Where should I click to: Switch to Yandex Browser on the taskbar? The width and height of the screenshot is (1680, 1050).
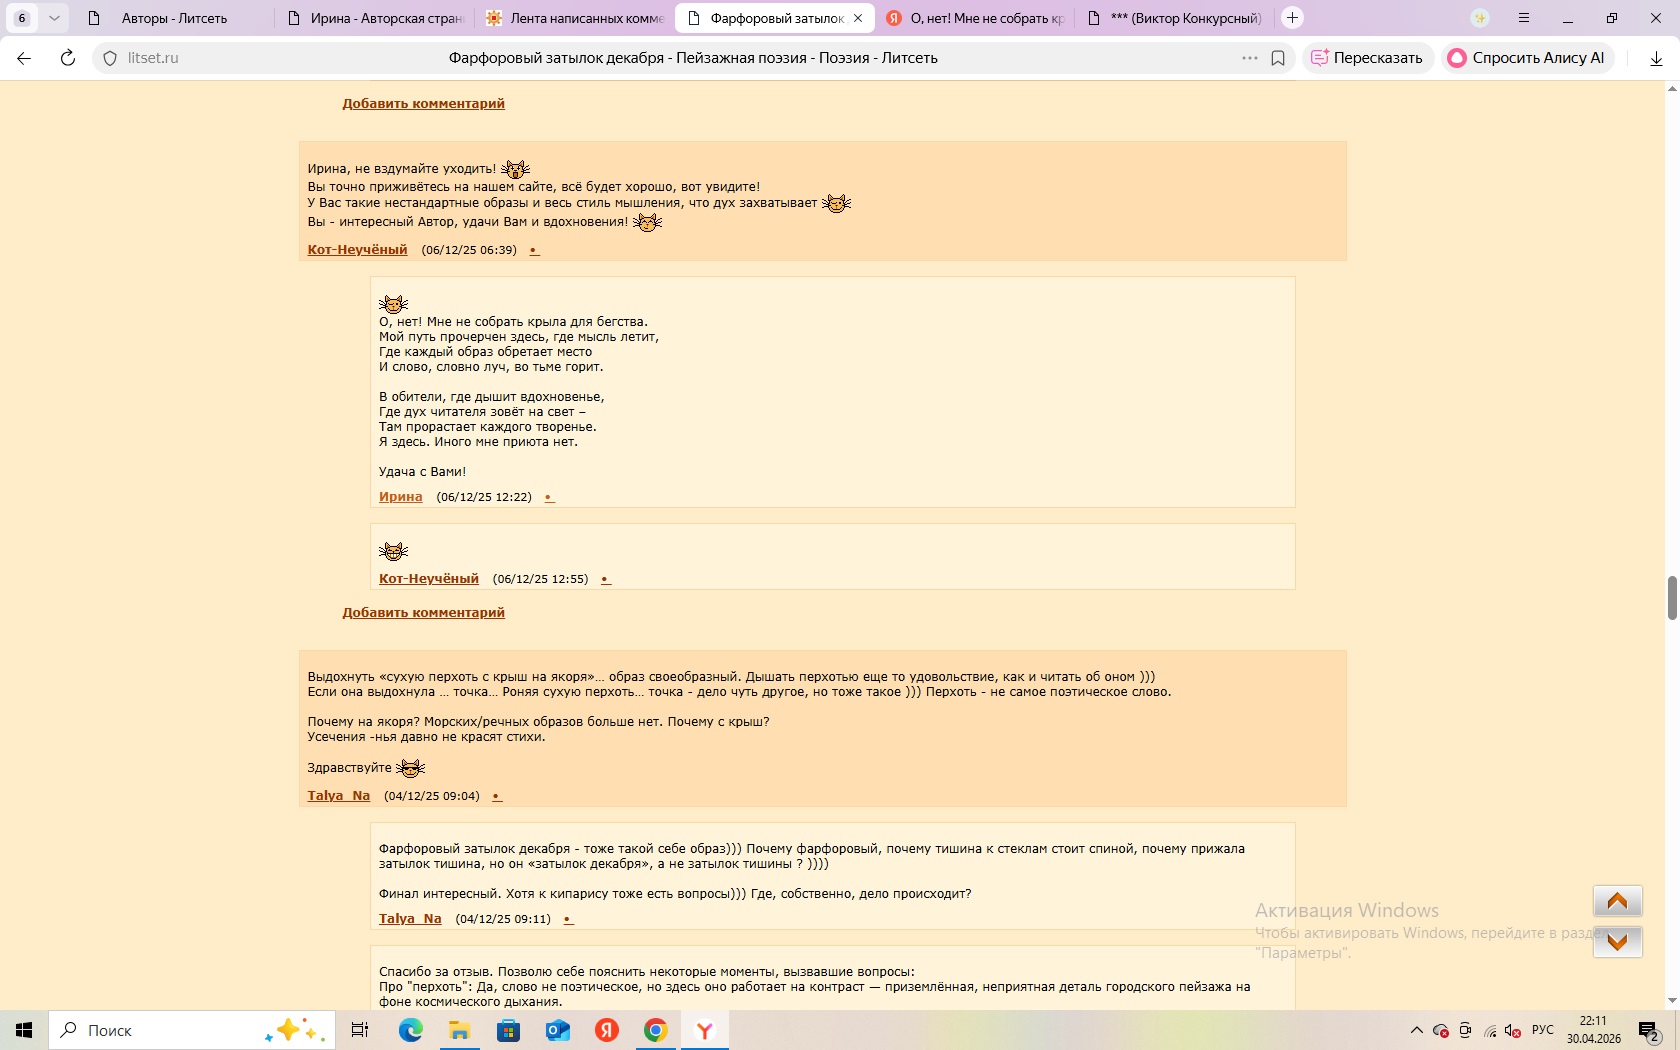(704, 1030)
